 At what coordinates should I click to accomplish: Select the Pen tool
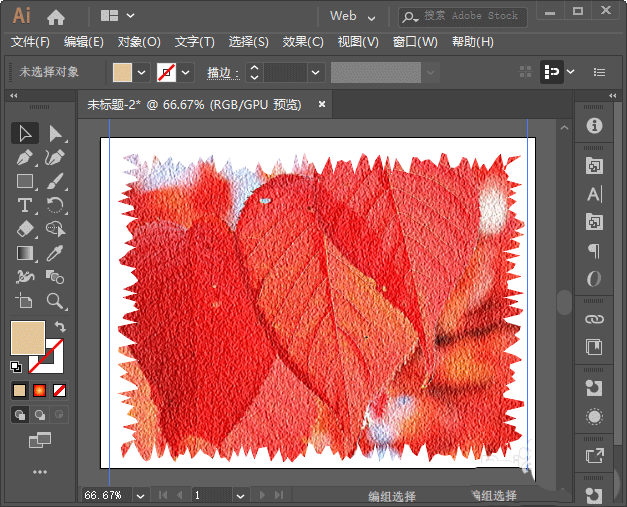point(26,157)
